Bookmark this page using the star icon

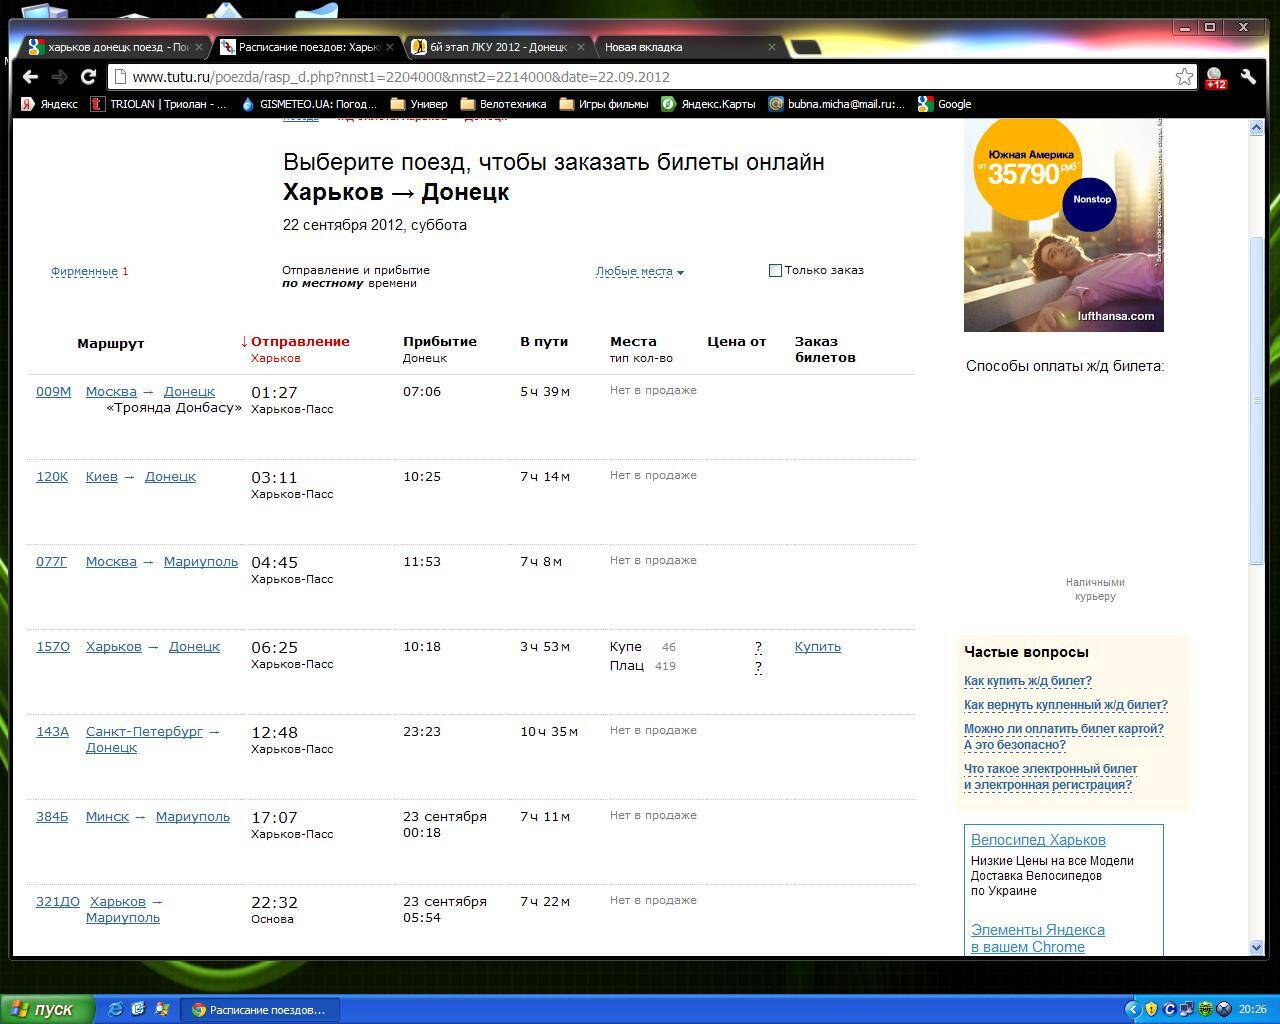[x=1184, y=77]
